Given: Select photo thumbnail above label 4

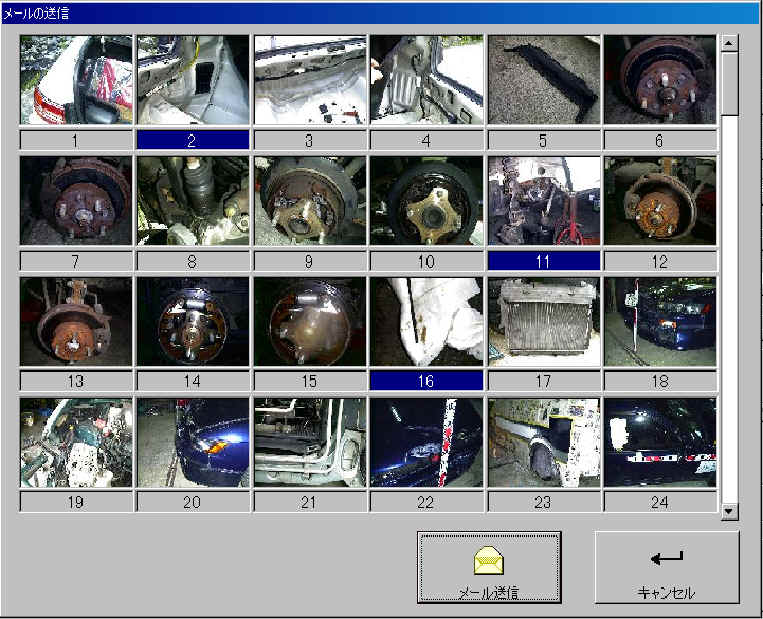Looking at the screenshot, I should [x=427, y=80].
